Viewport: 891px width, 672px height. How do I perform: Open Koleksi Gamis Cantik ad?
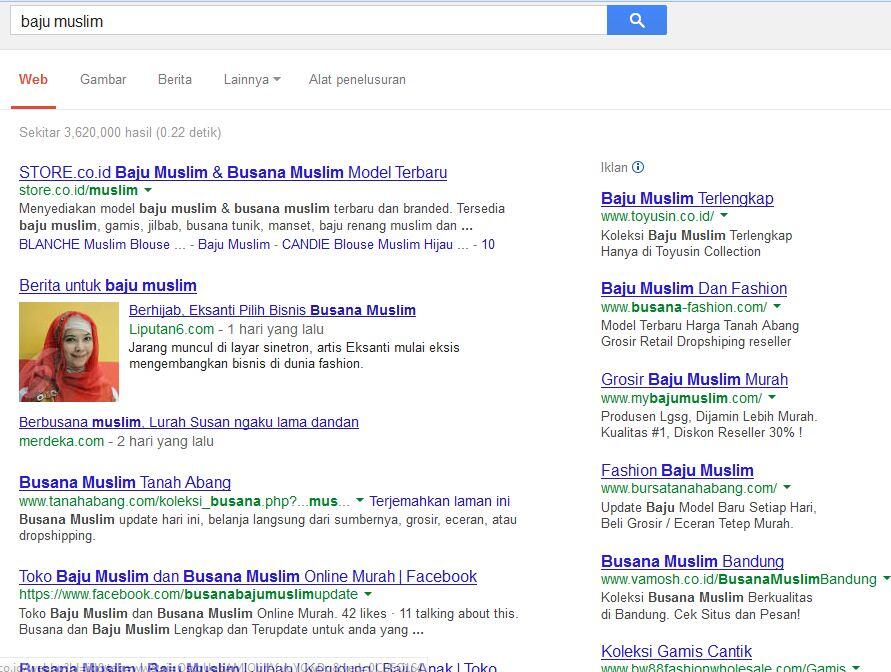coord(676,651)
